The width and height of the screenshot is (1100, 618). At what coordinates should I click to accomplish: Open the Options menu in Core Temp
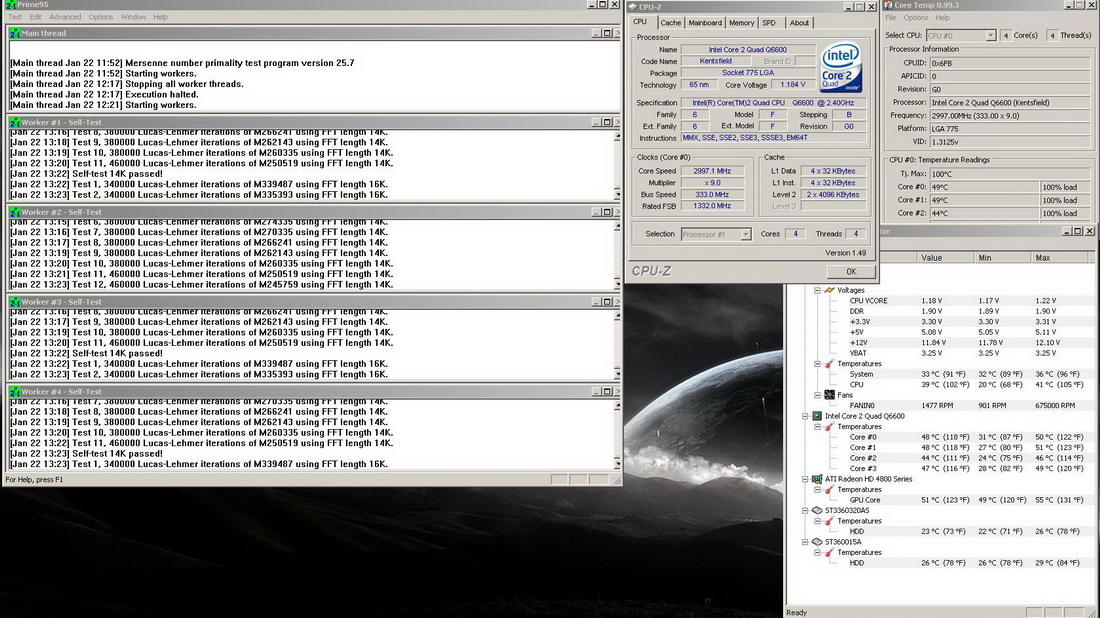pos(915,18)
